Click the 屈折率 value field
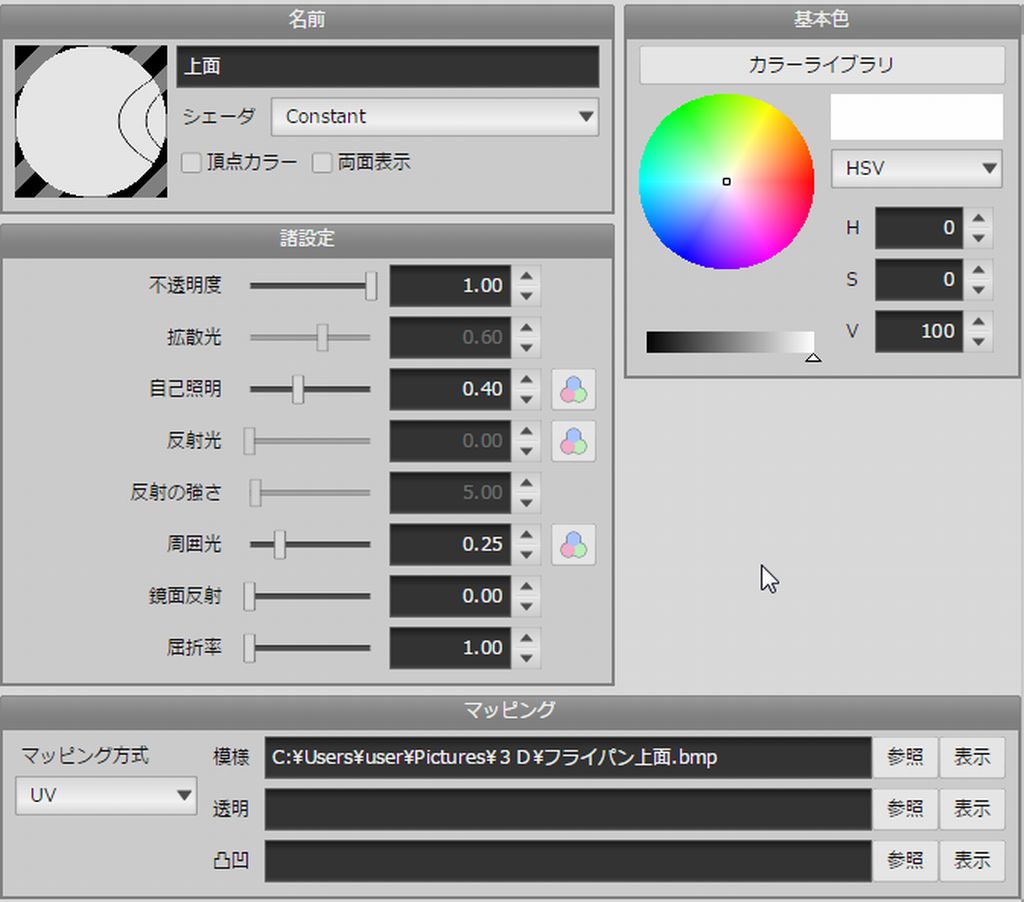 tap(451, 648)
